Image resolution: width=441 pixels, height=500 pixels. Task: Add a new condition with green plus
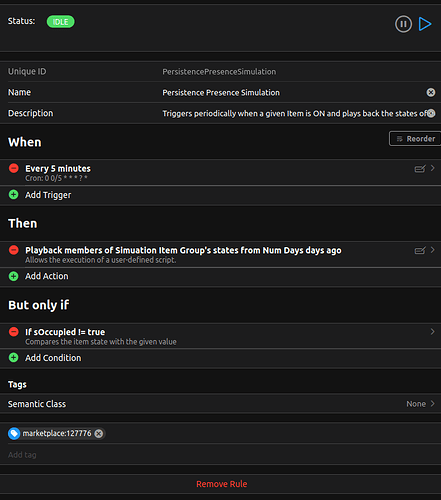coord(14,358)
